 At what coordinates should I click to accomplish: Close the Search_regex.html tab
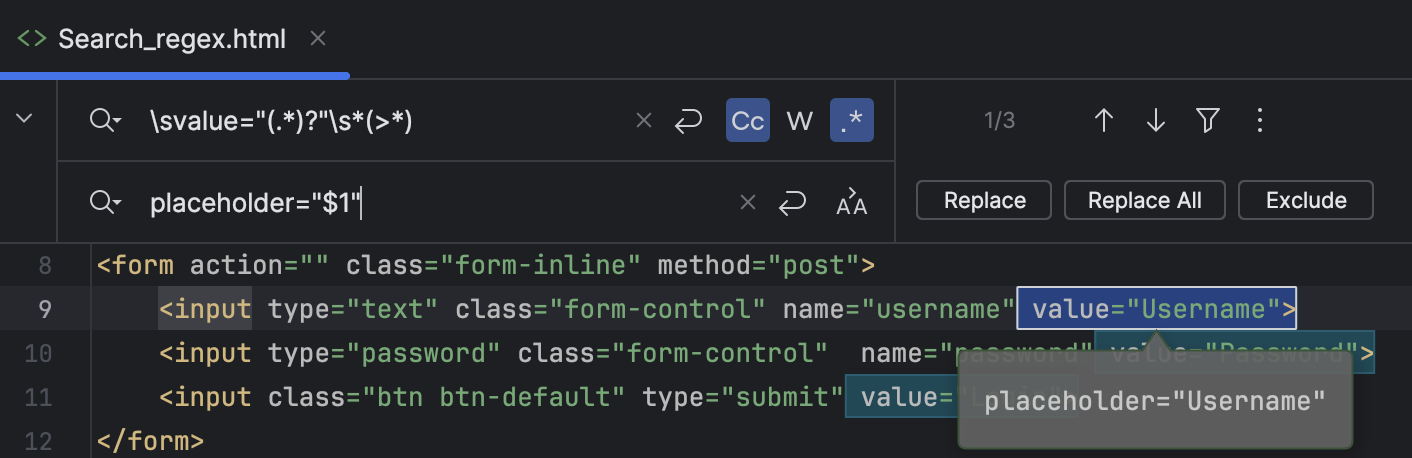[x=318, y=39]
